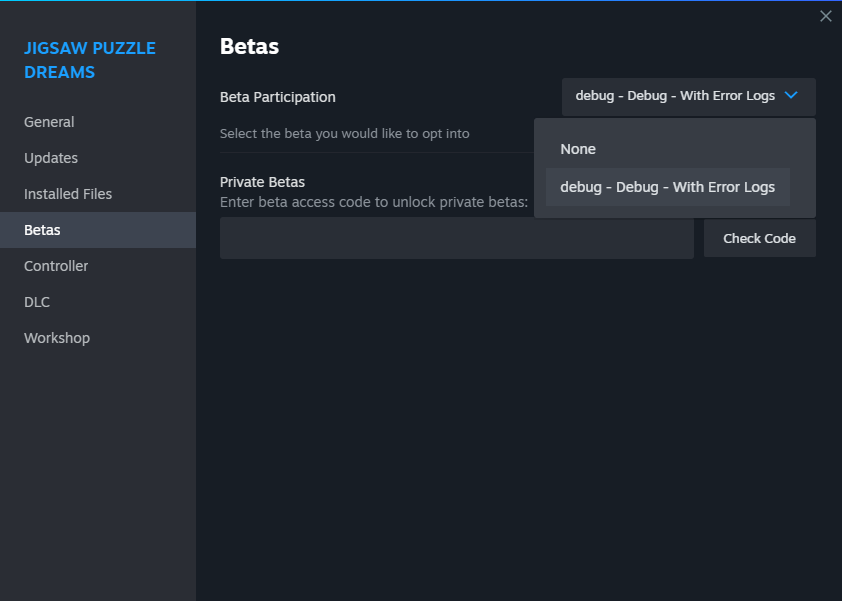The height and width of the screenshot is (601, 842).
Task: Open the Beta Participation dropdown box
Action: 688,97
